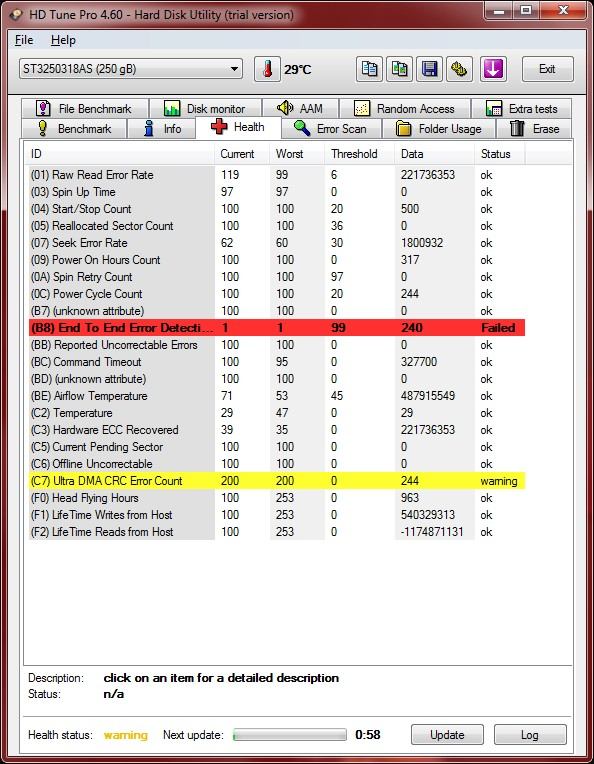Click the 0:58 countdown timer
The image size is (594, 764).
pos(367,735)
